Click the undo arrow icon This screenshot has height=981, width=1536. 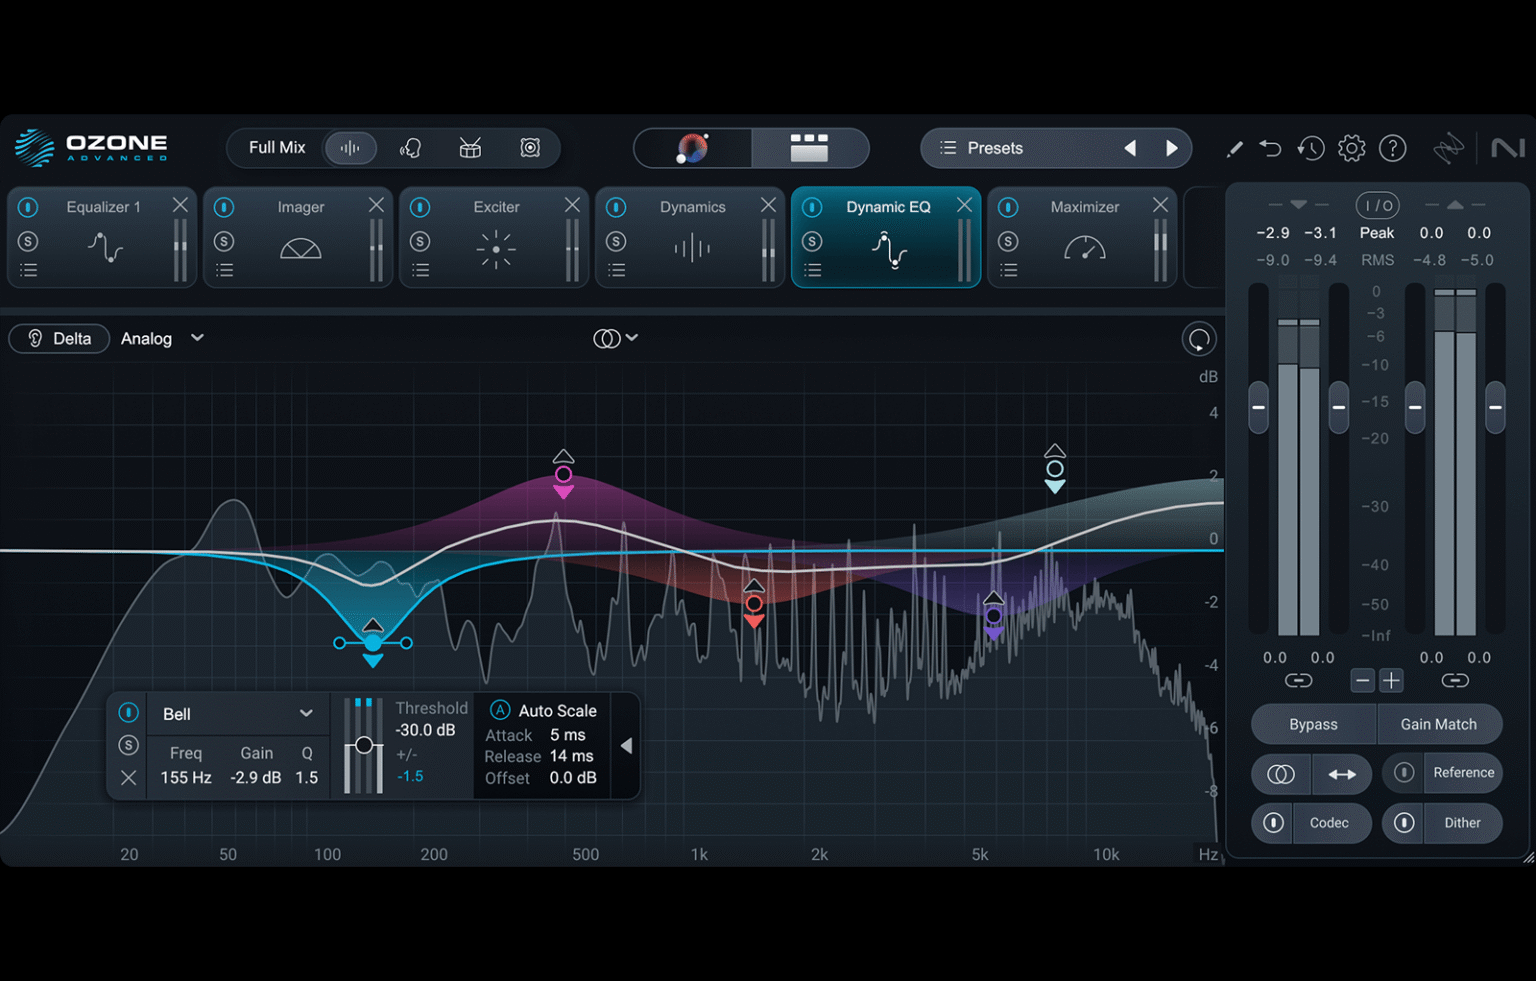point(1270,148)
